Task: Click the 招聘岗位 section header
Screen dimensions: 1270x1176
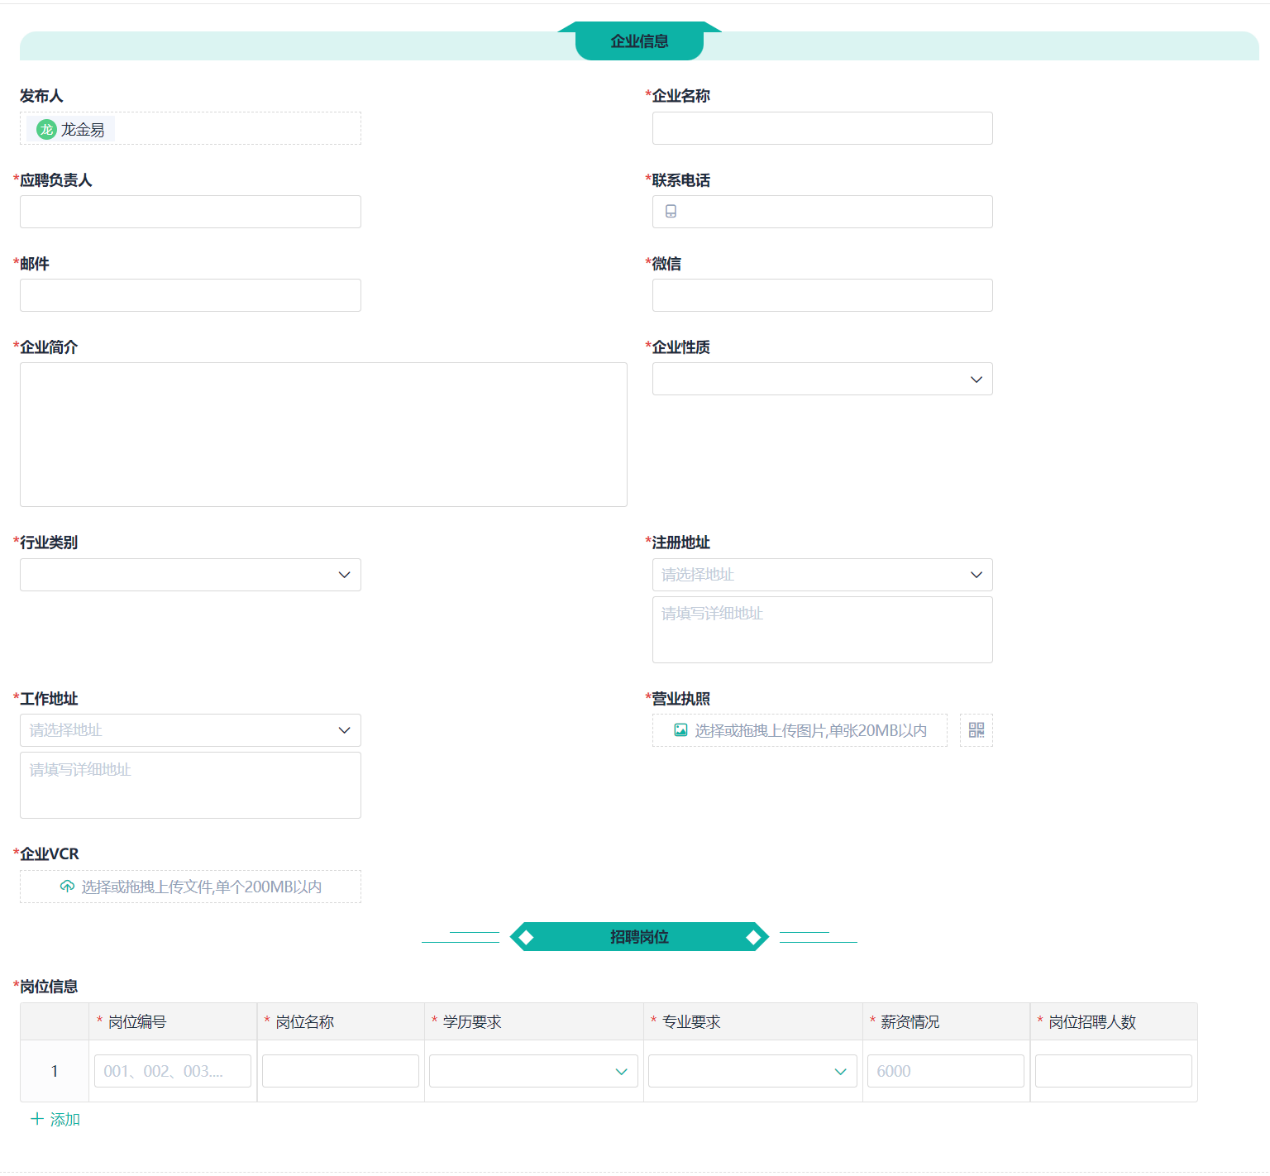Action: coord(639,937)
